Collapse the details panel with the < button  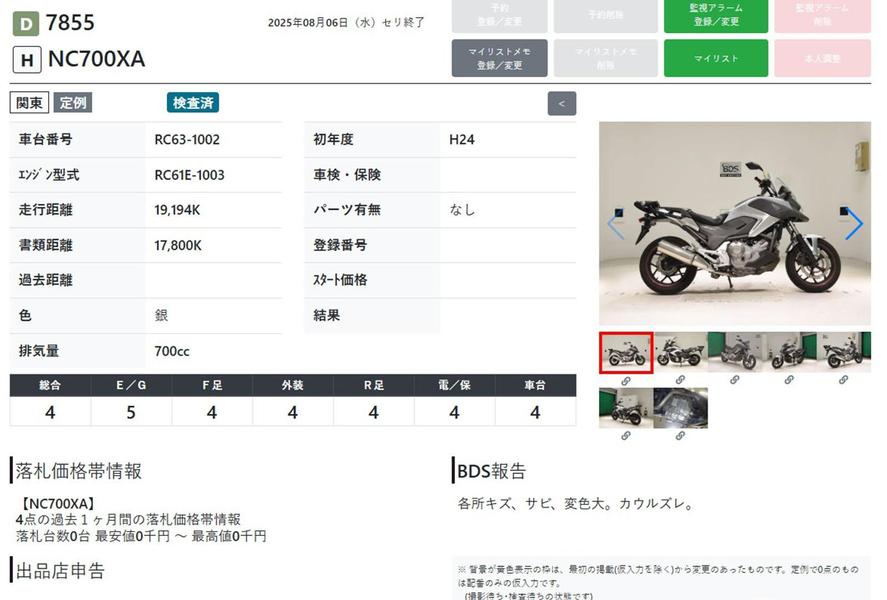[x=561, y=103]
